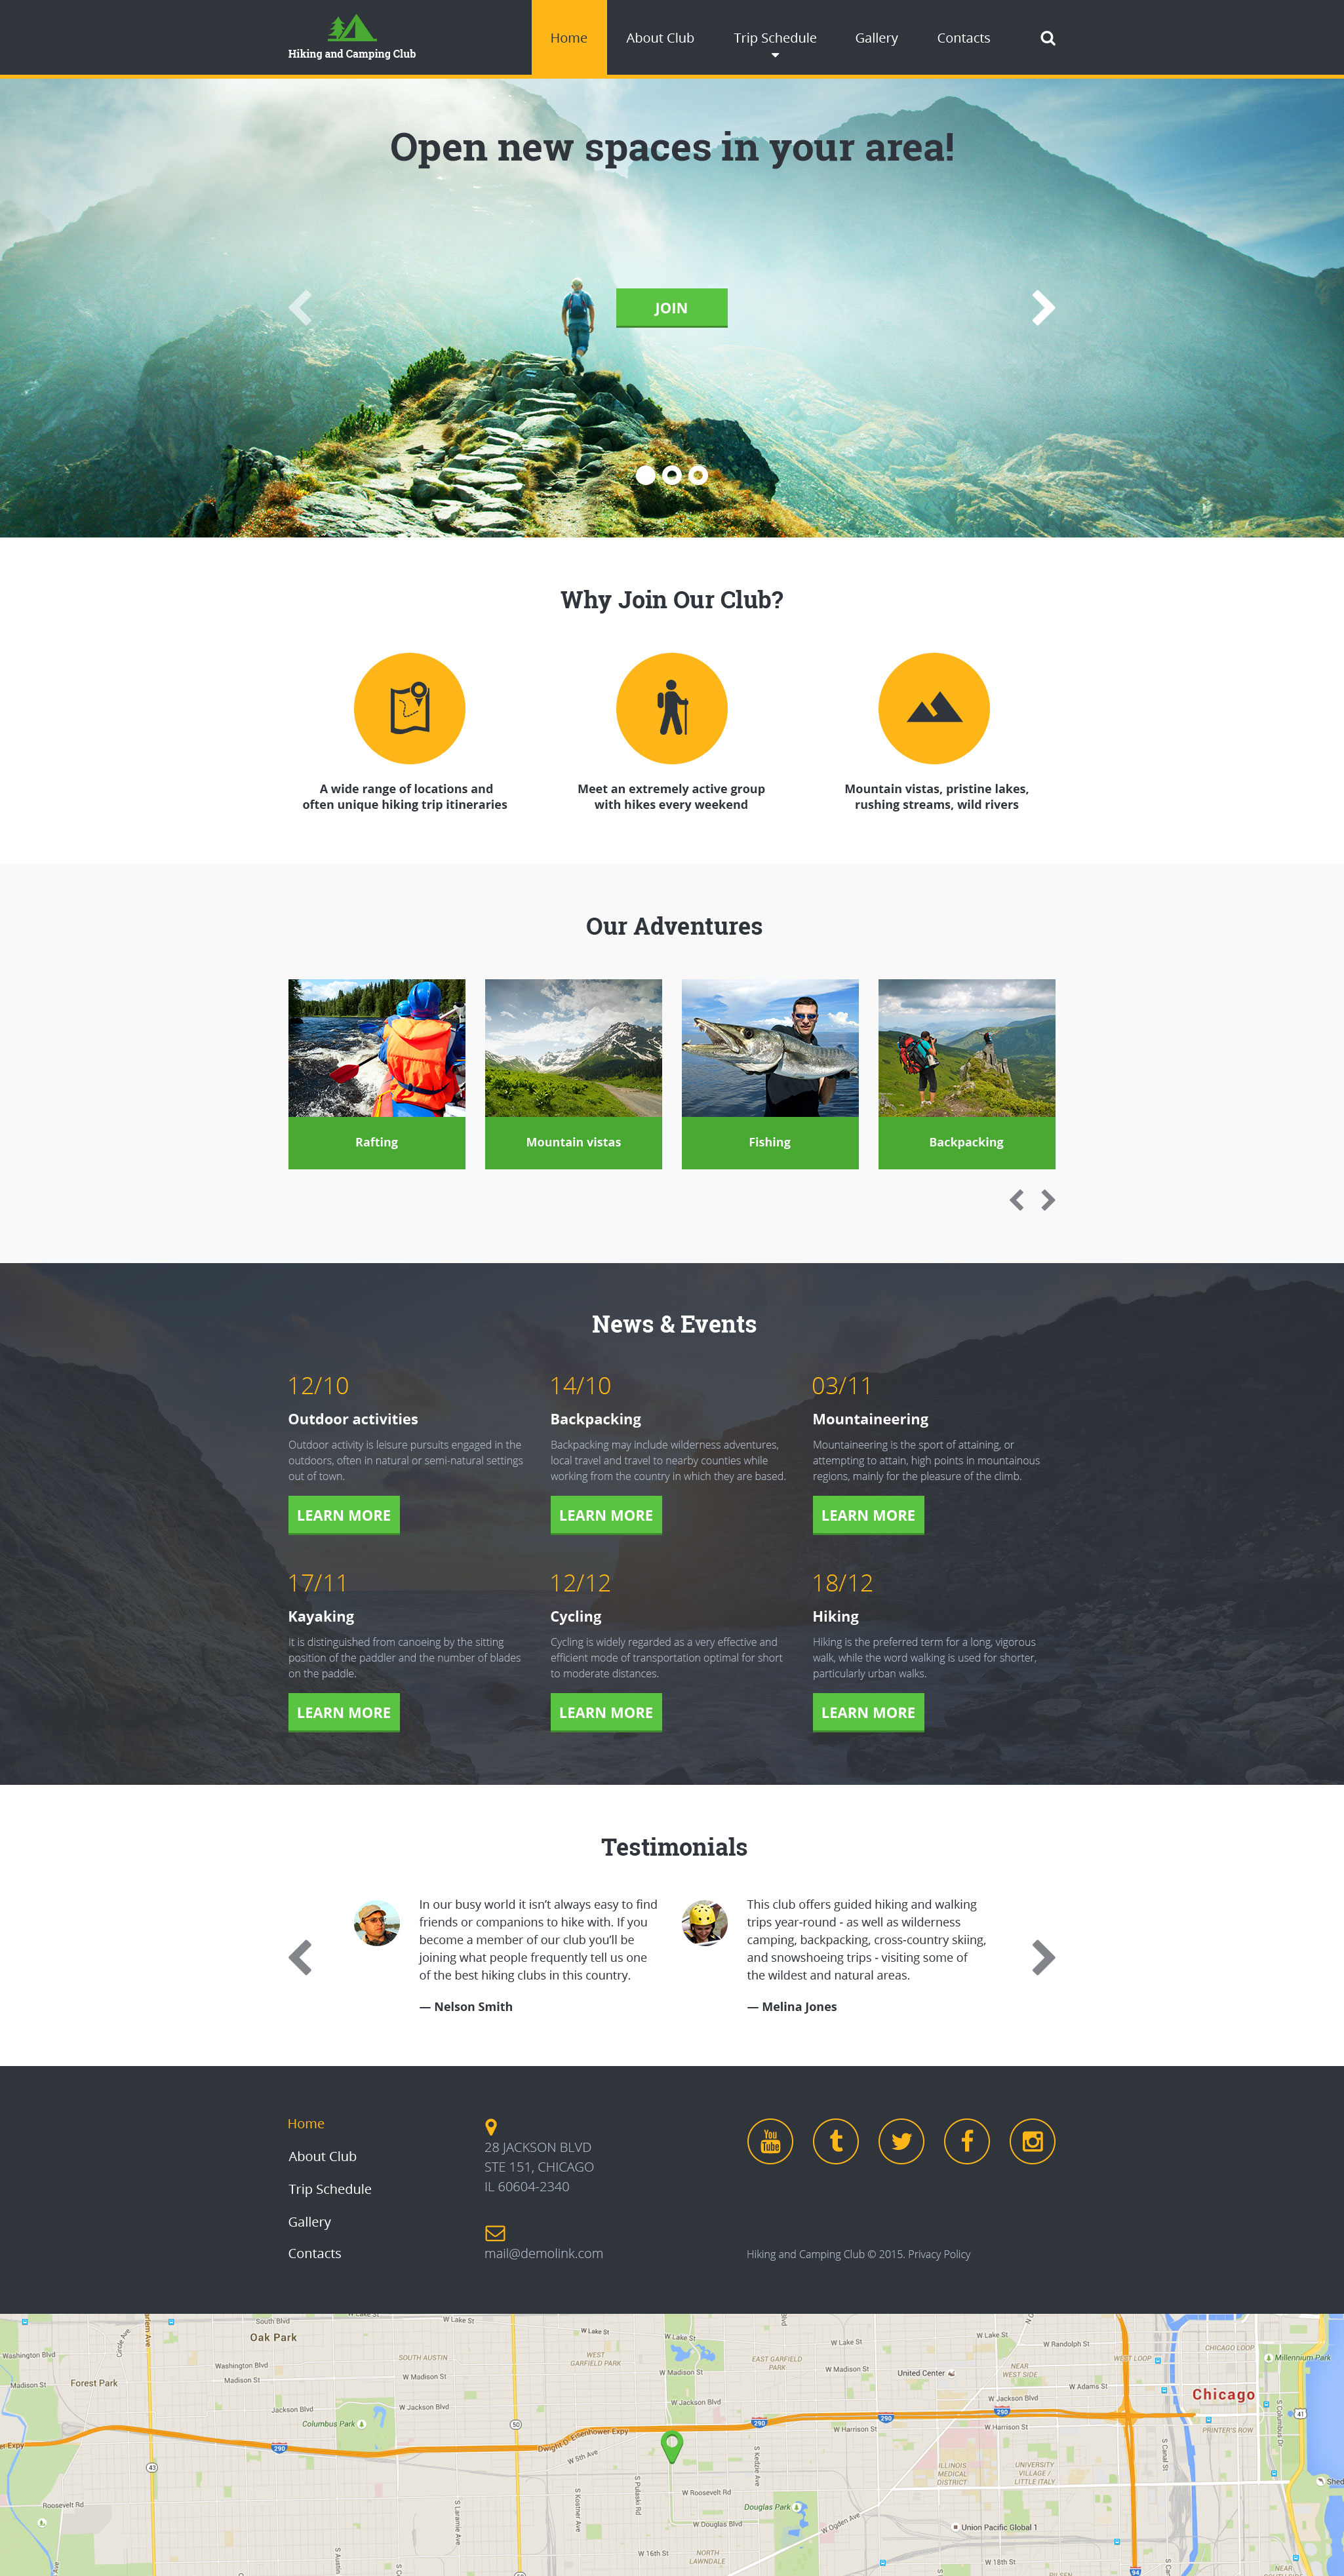Image resolution: width=1344 pixels, height=2576 pixels.
Task: Click the JOIN button on hero banner
Action: 673,307
